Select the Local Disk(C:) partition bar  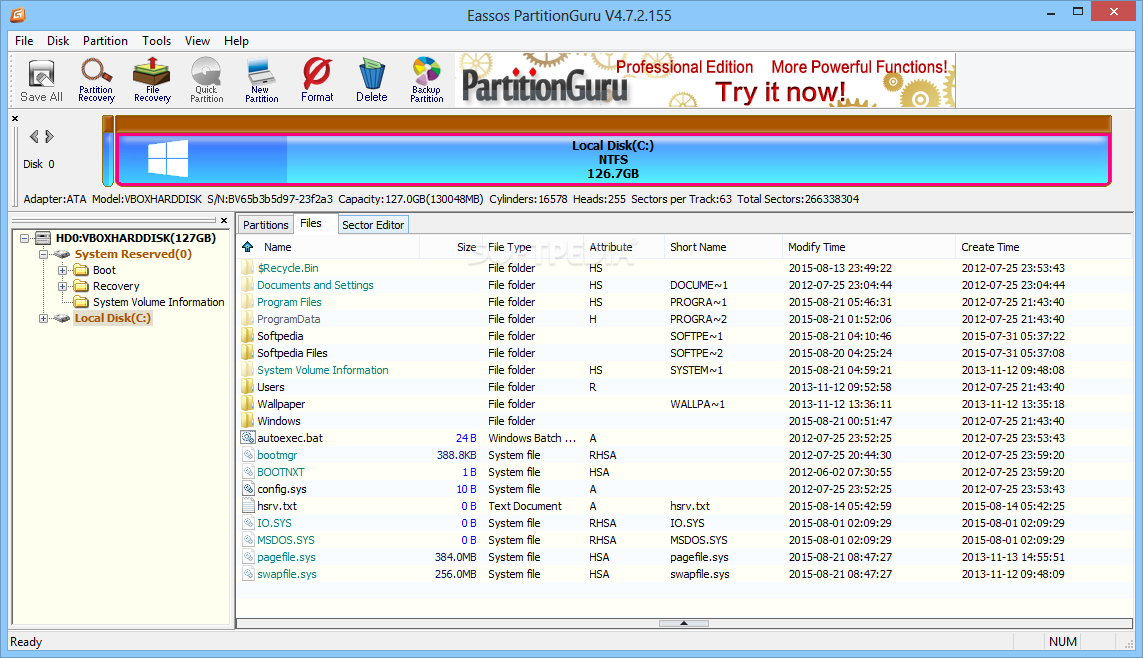pos(613,160)
